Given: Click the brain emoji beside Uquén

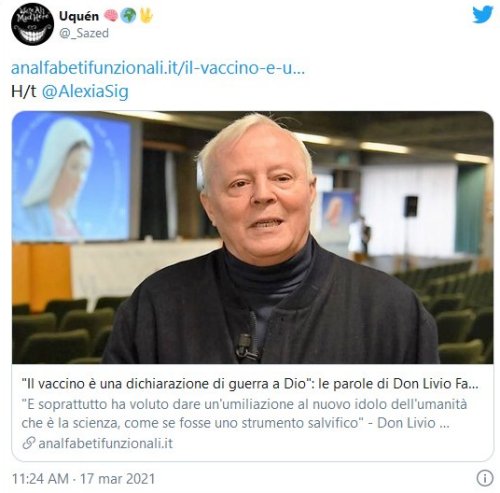Looking at the screenshot, I should click(111, 16).
